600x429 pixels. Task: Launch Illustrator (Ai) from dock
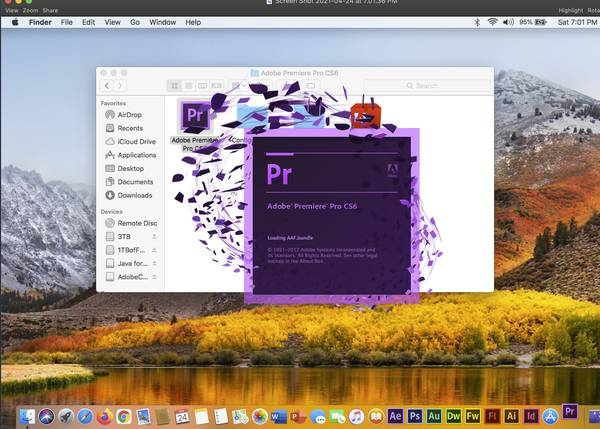pyautogui.click(x=512, y=416)
